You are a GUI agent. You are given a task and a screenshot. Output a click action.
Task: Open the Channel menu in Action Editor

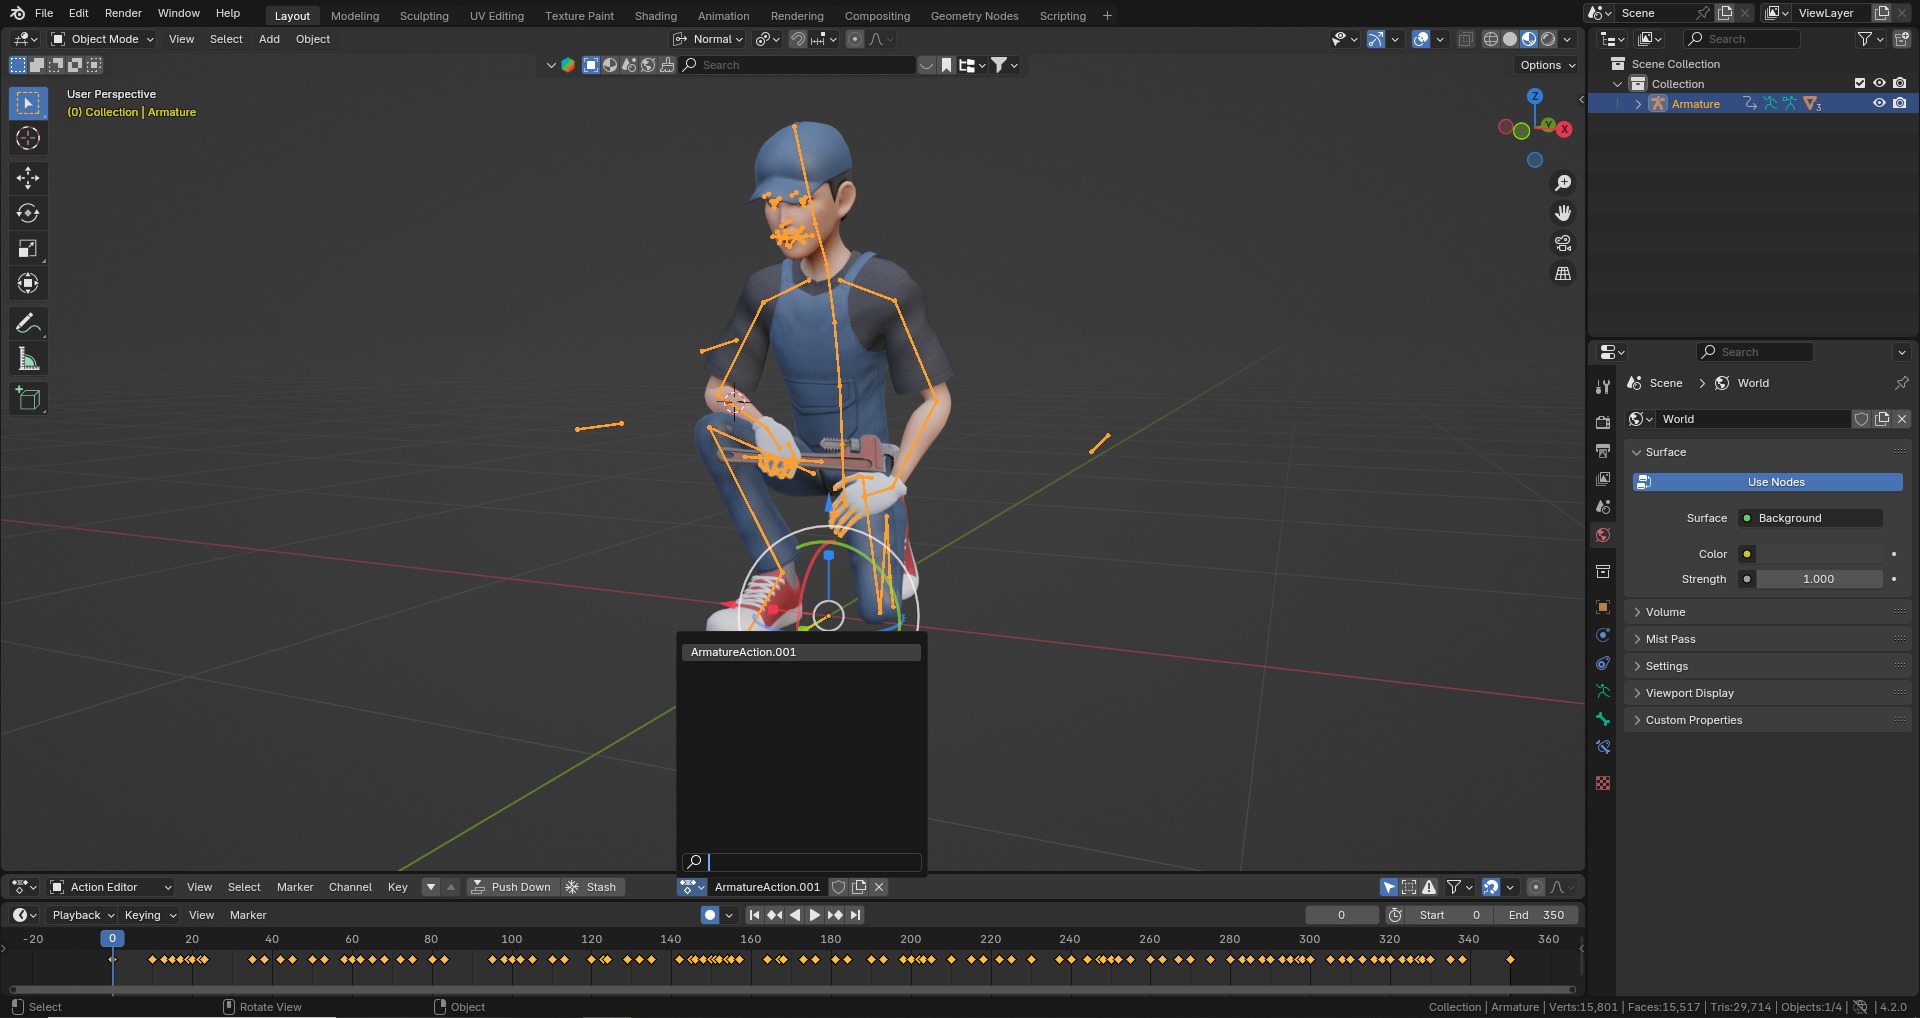pyautogui.click(x=350, y=887)
